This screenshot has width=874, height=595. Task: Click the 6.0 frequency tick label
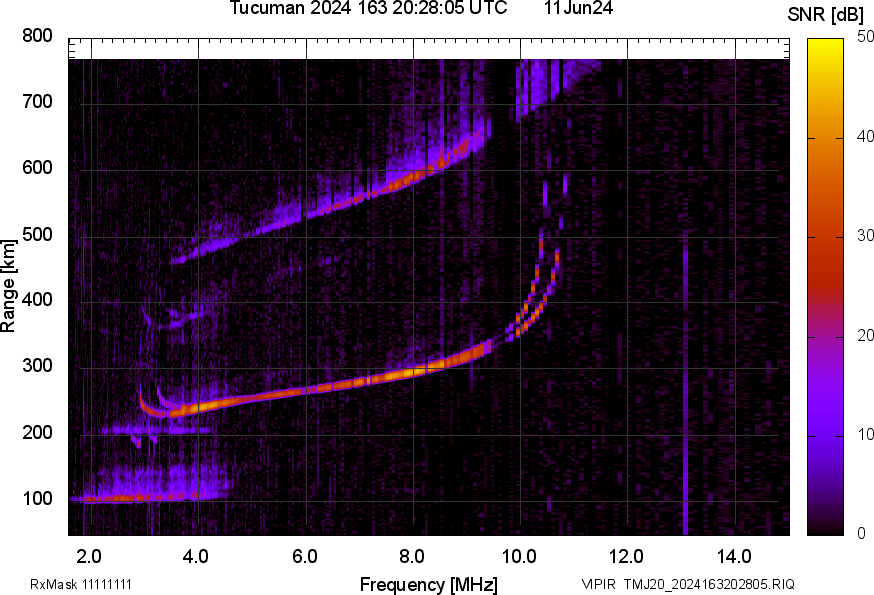point(304,556)
